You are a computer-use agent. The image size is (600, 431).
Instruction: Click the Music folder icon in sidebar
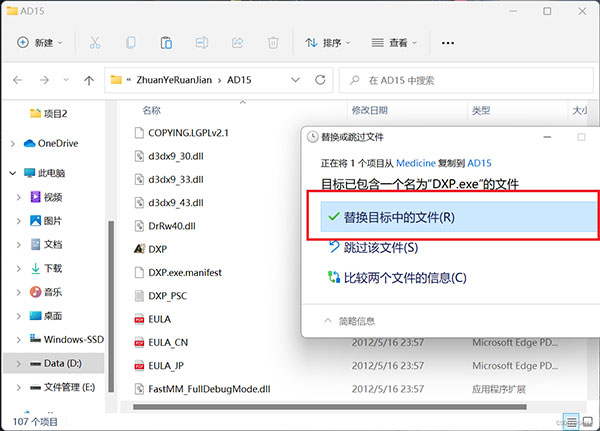[x=35, y=292]
